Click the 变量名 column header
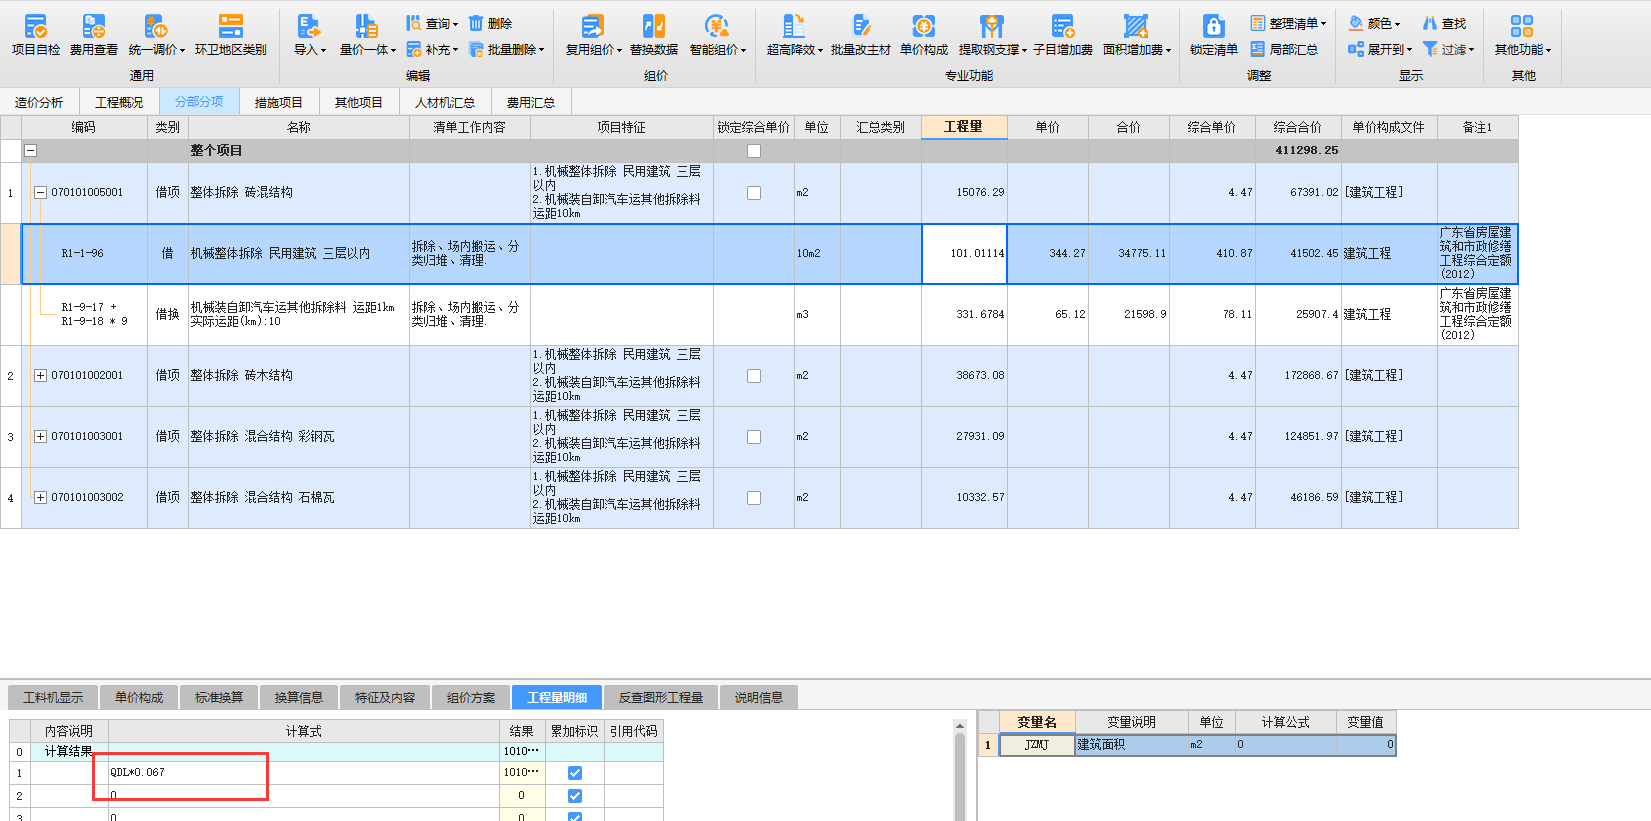 coord(1037,722)
